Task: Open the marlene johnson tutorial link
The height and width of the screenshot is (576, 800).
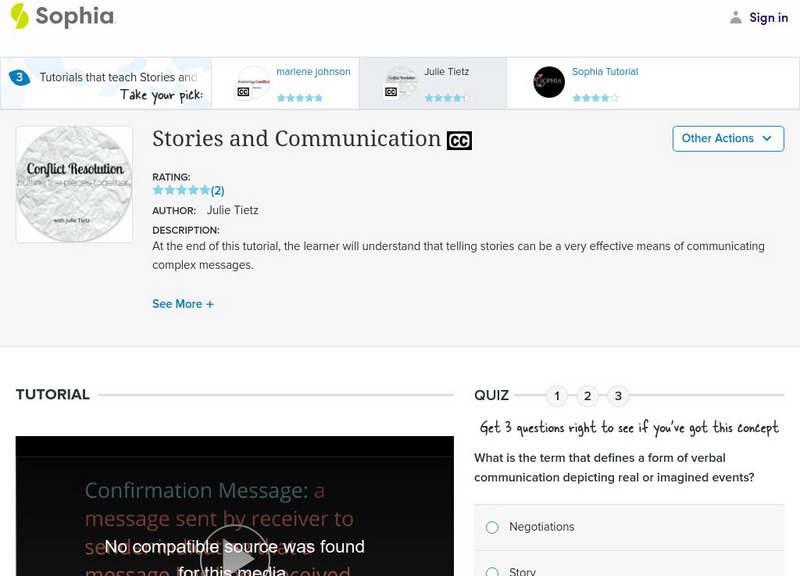Action: [x=313, y=72]
